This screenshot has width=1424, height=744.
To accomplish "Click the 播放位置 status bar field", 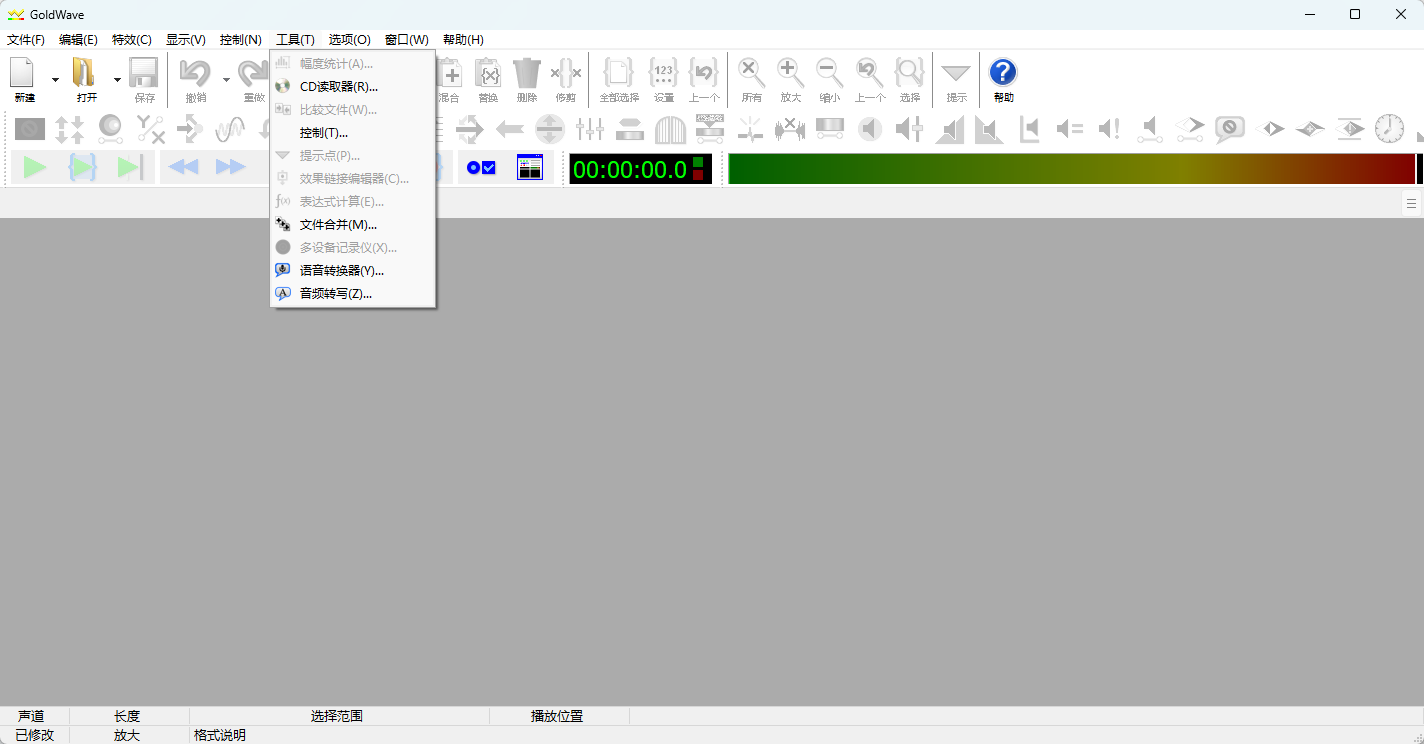I will click(559, 716).
